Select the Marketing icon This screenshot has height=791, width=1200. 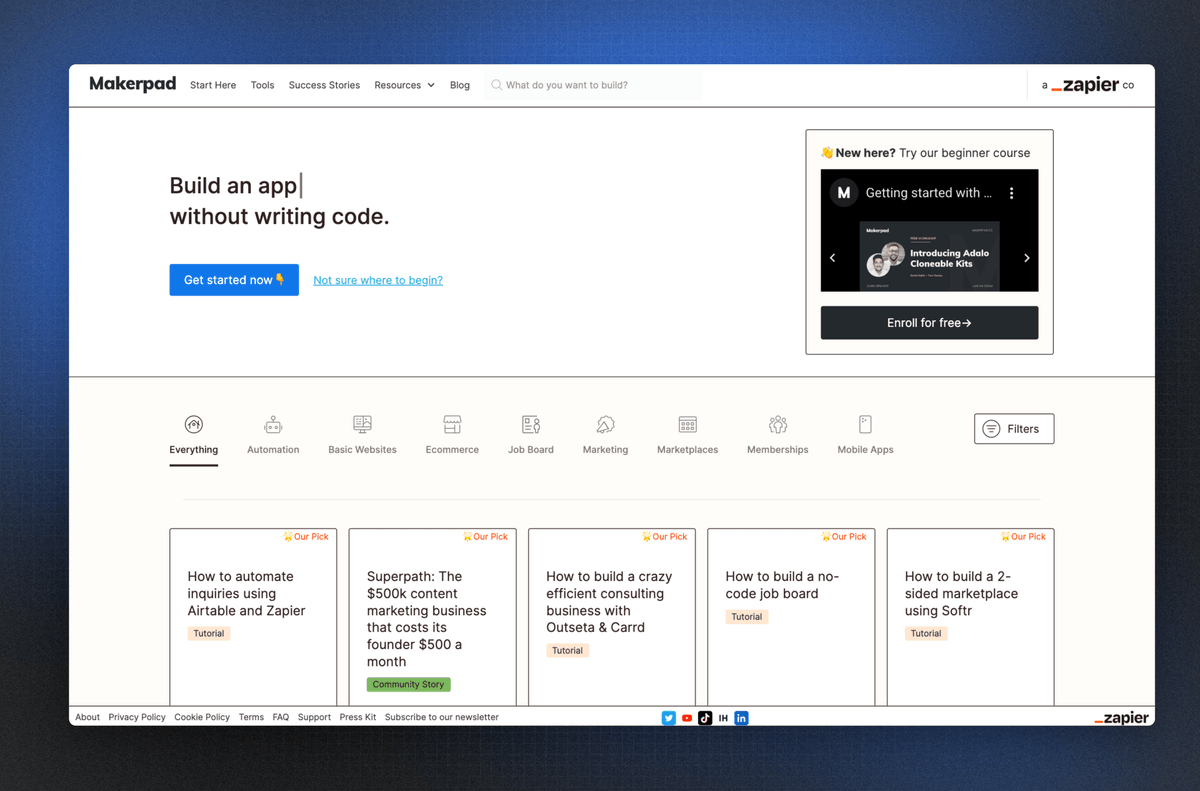605,424
